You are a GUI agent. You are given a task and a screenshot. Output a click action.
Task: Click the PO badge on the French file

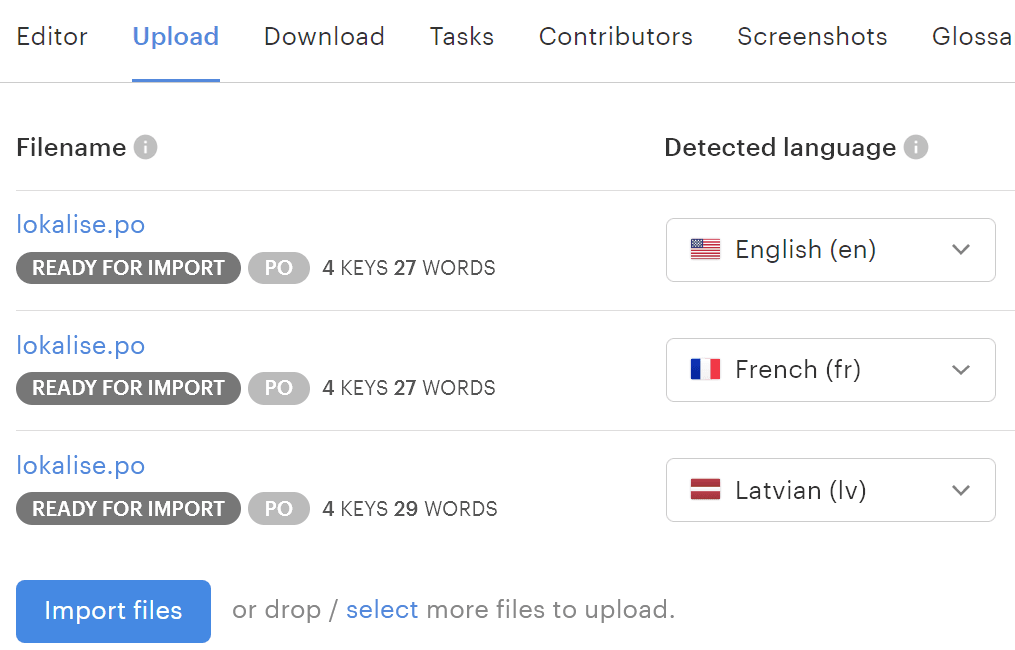279,388
